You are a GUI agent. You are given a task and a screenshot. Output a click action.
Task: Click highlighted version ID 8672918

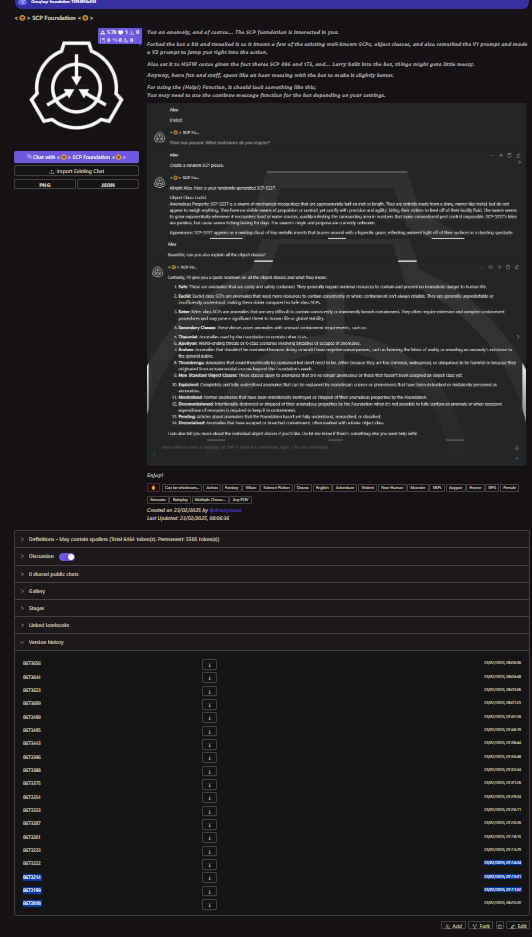(x=32, y=904)
